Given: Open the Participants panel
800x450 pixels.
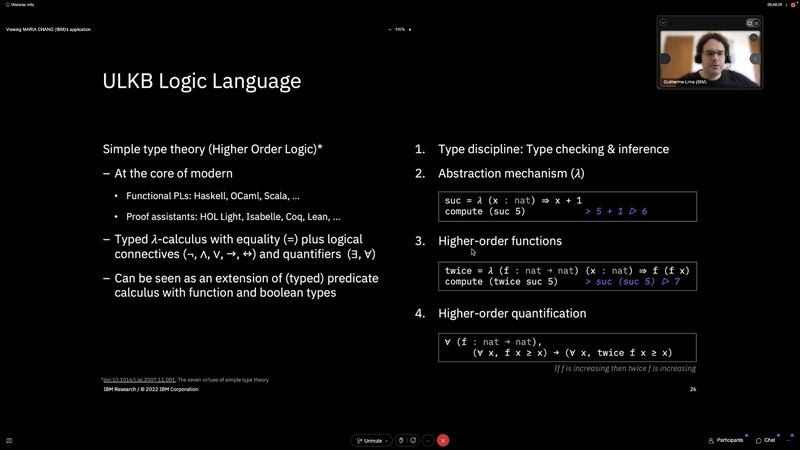Looking at the screenshot, I should click(726, 440).
